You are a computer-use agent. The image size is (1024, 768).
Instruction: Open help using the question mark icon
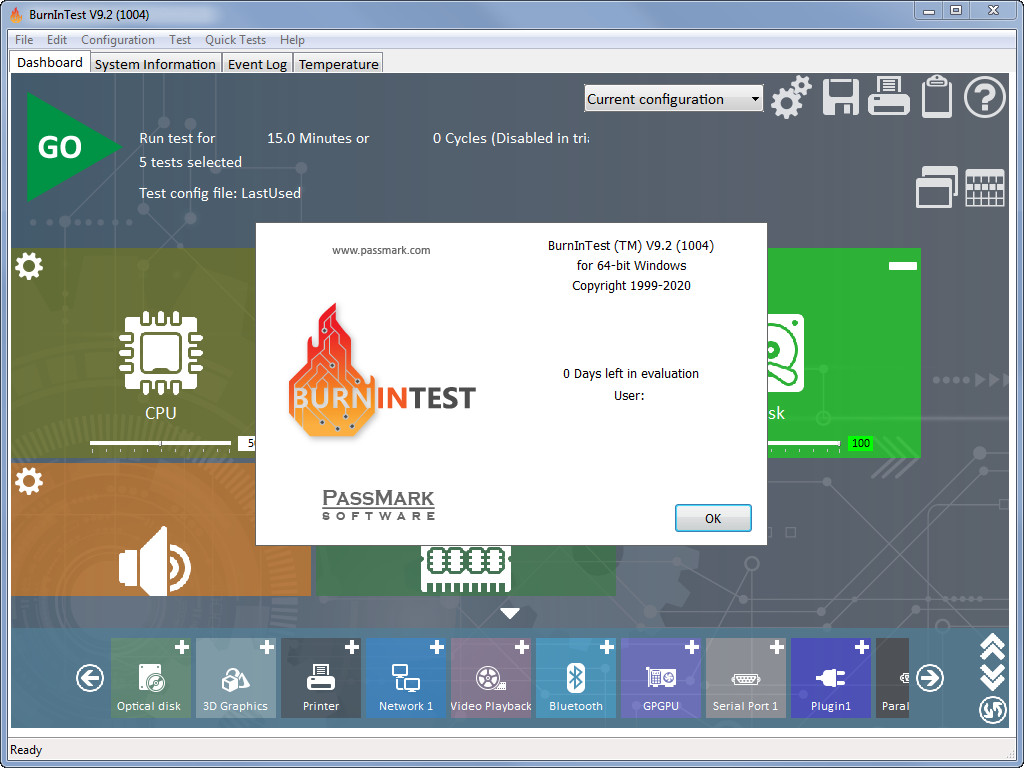[984, 97]
